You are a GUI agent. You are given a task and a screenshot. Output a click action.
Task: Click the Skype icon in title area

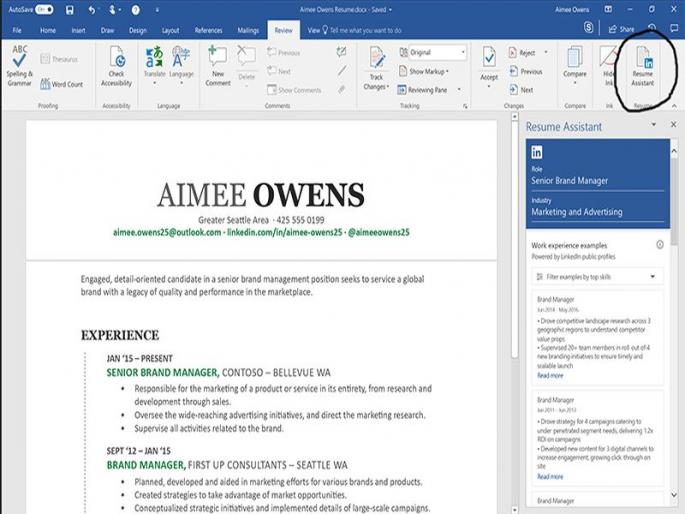(588, 28)
